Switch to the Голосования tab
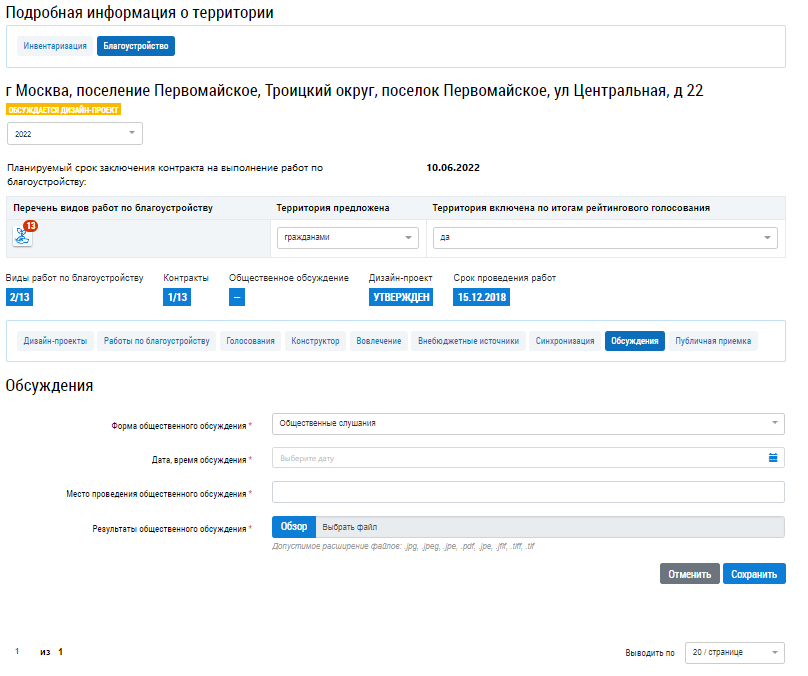Image resolution: width=808 pixels, height=676 pixels. click(x=250, y=341)
